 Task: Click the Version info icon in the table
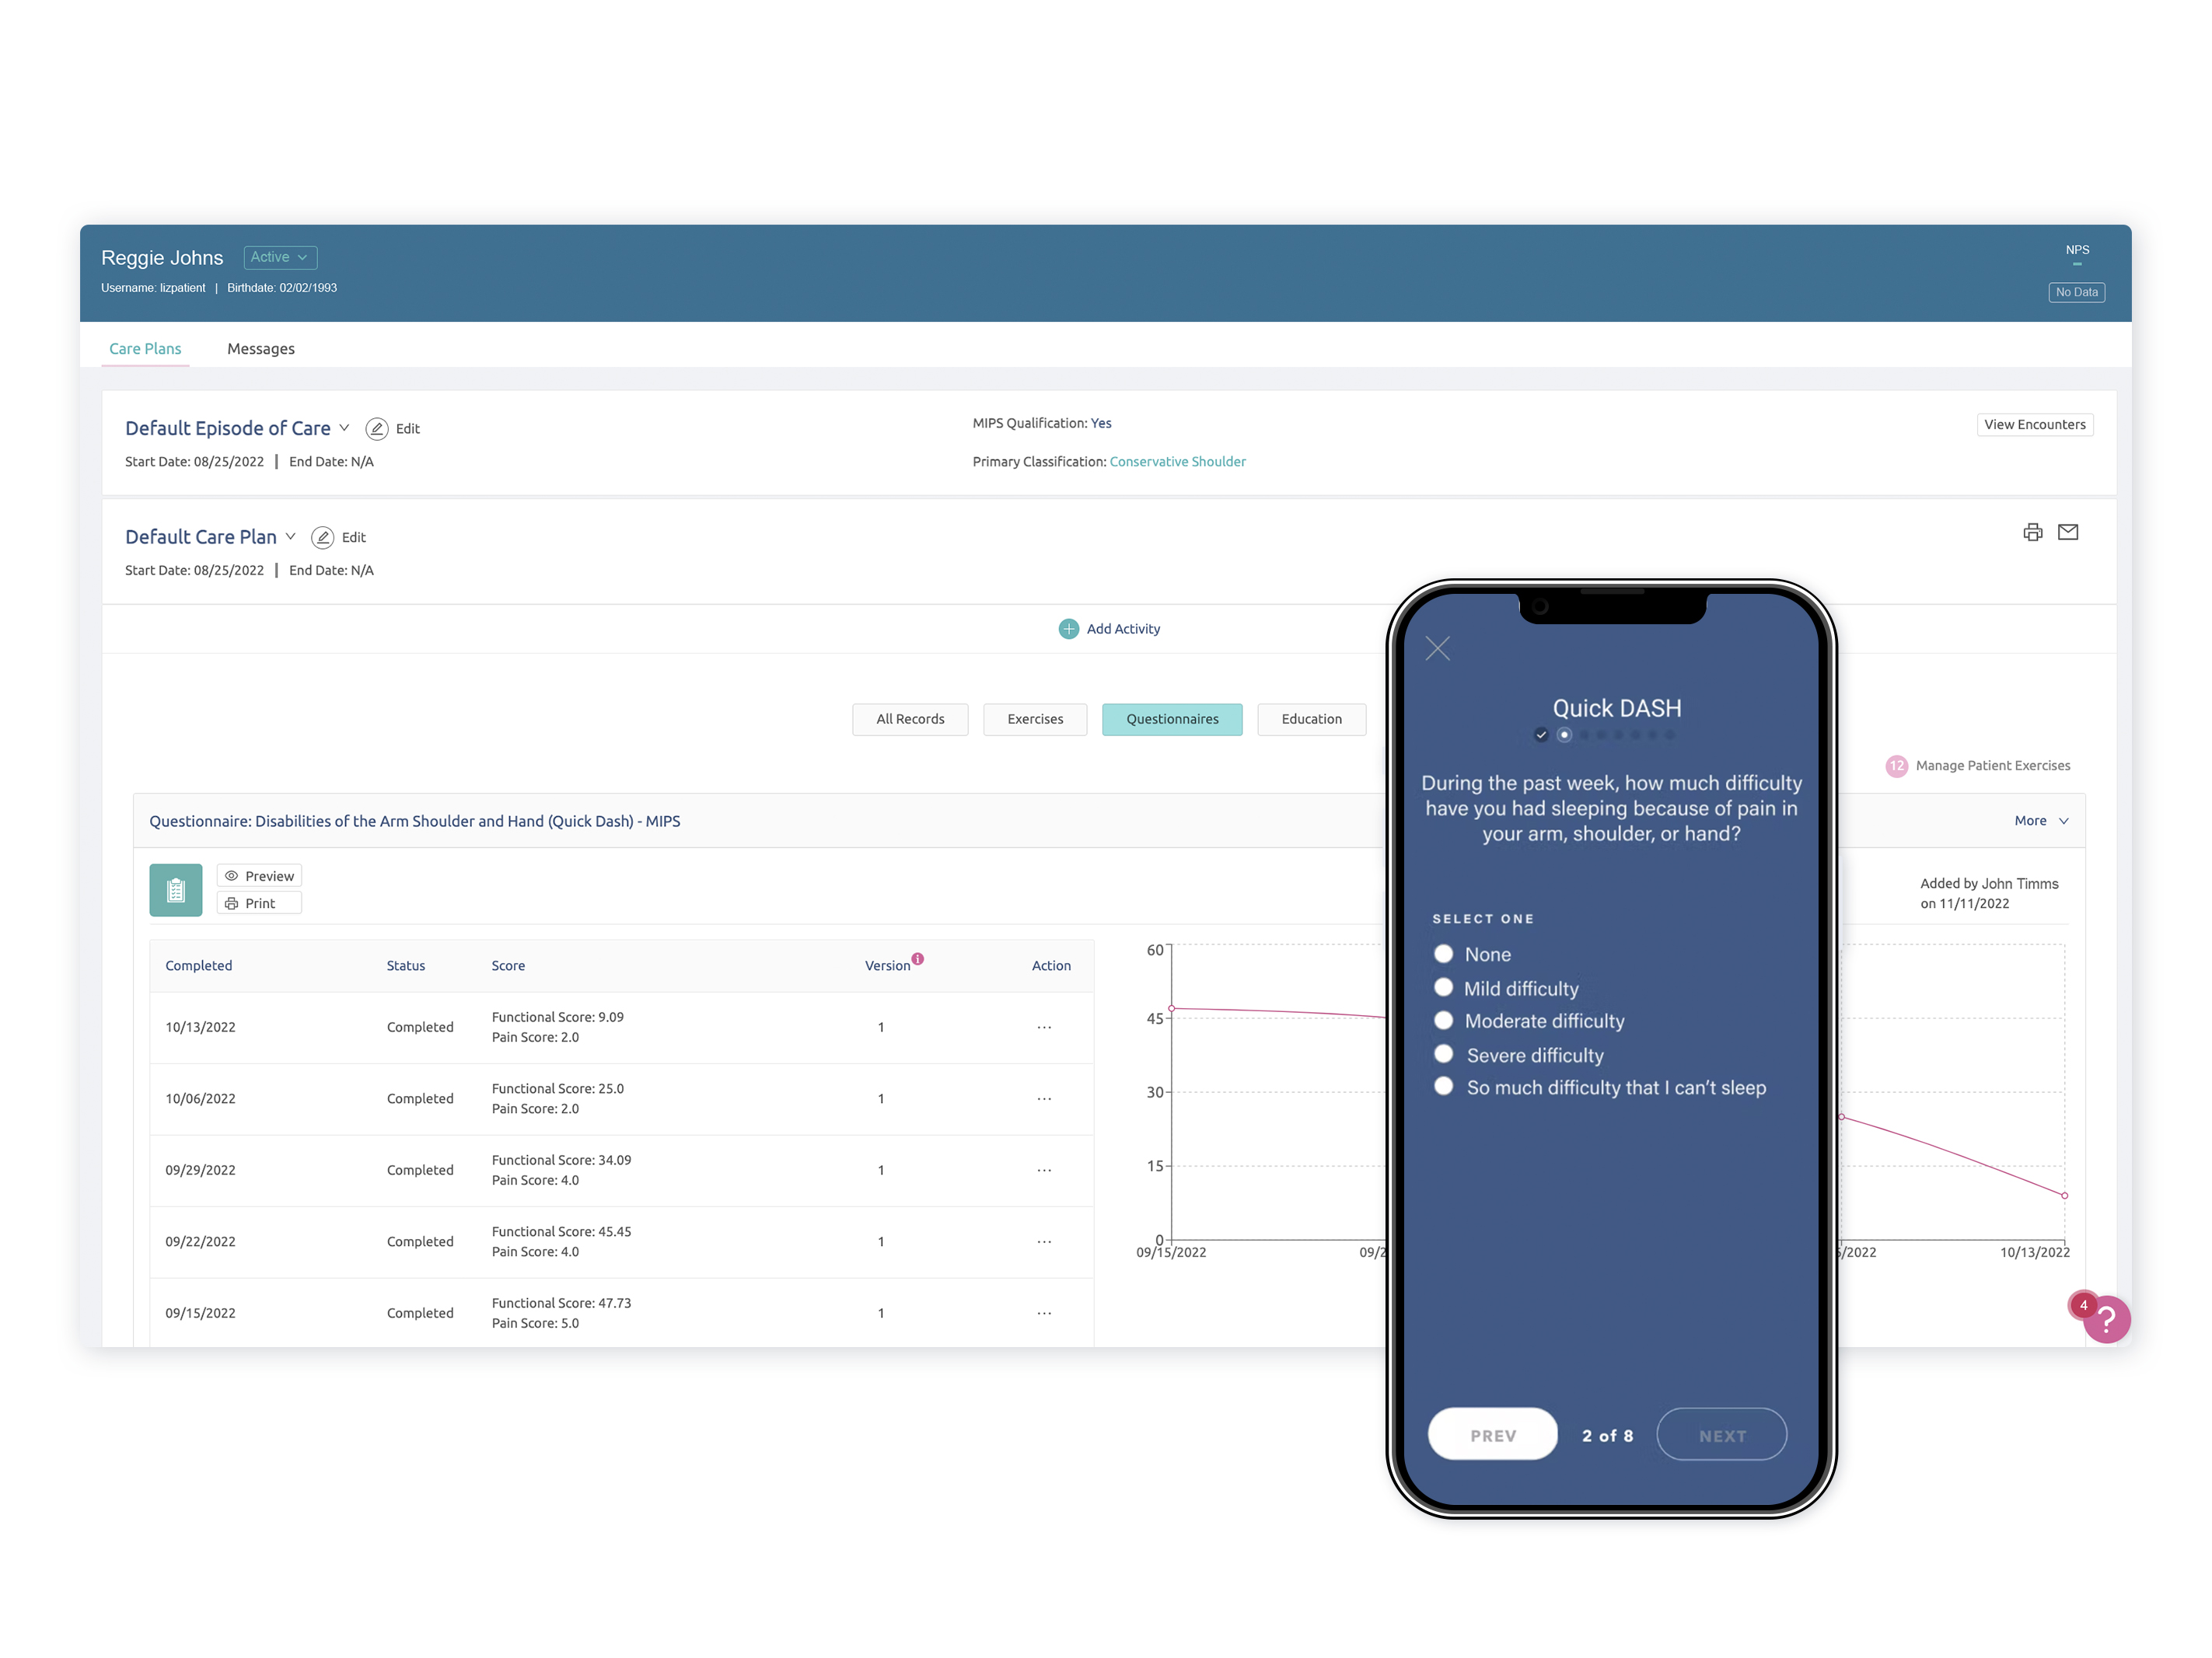click(918, 958)
